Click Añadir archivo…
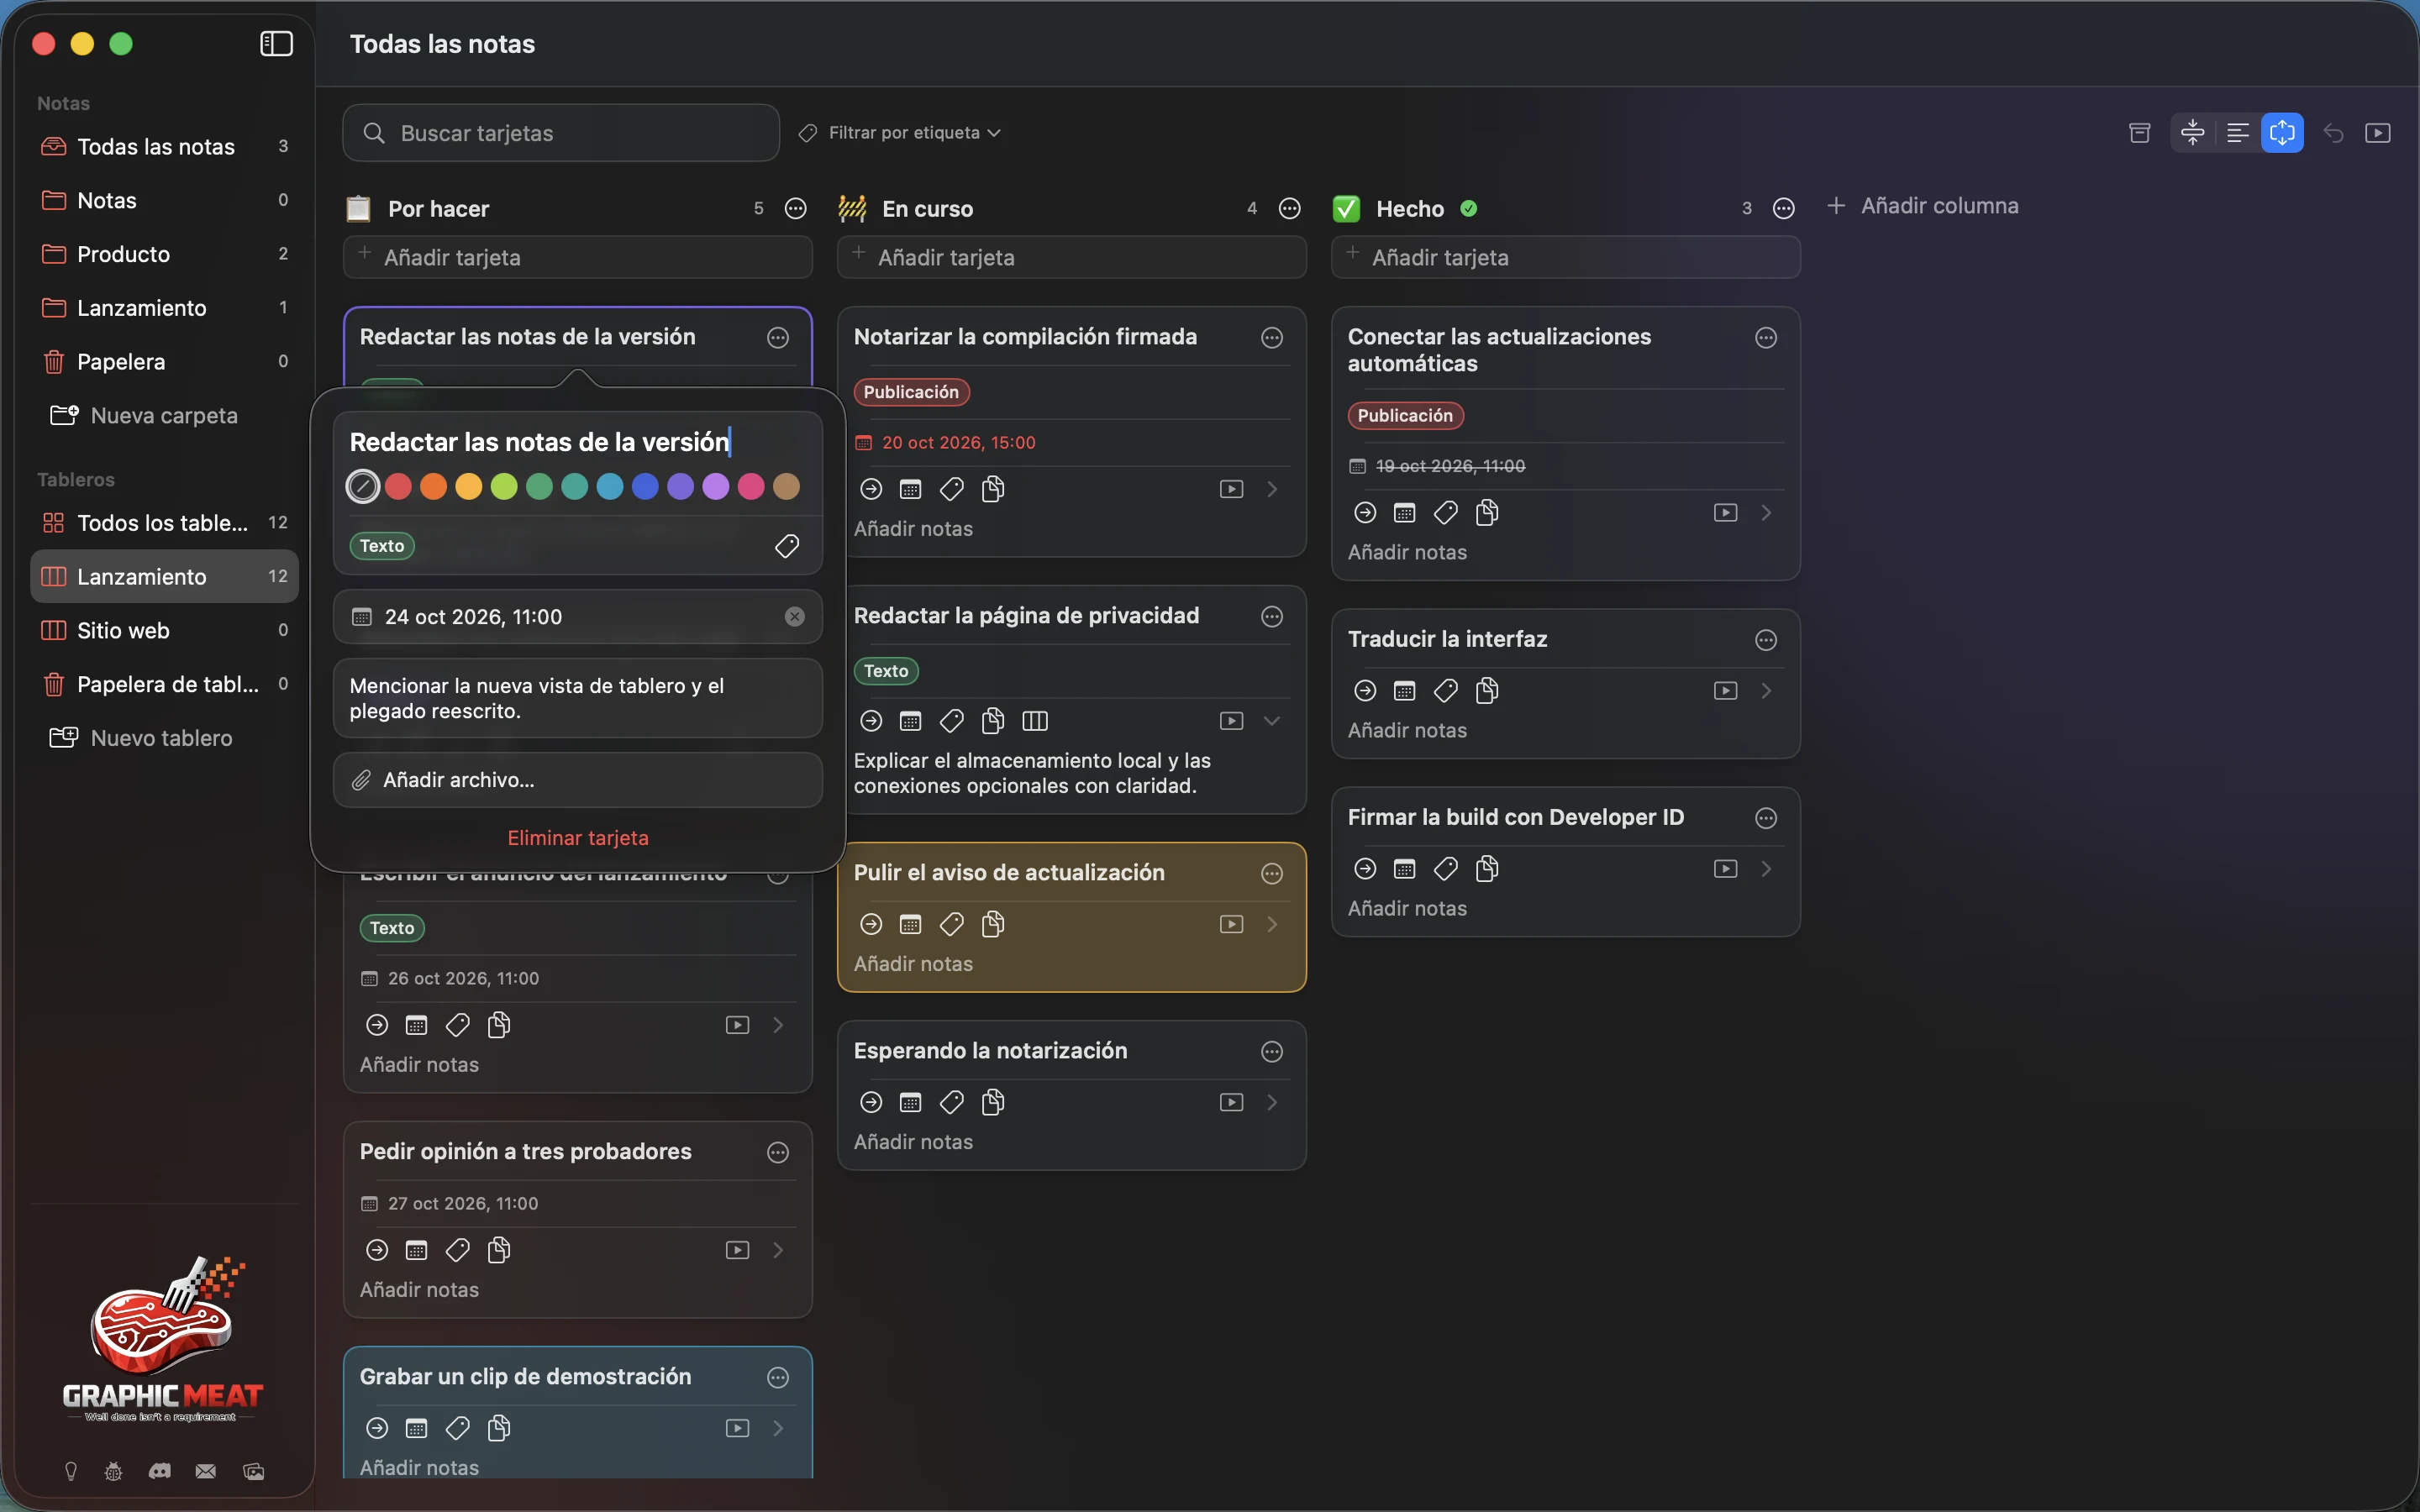Screen dimensions: 2420x1512 click(578, 780)
